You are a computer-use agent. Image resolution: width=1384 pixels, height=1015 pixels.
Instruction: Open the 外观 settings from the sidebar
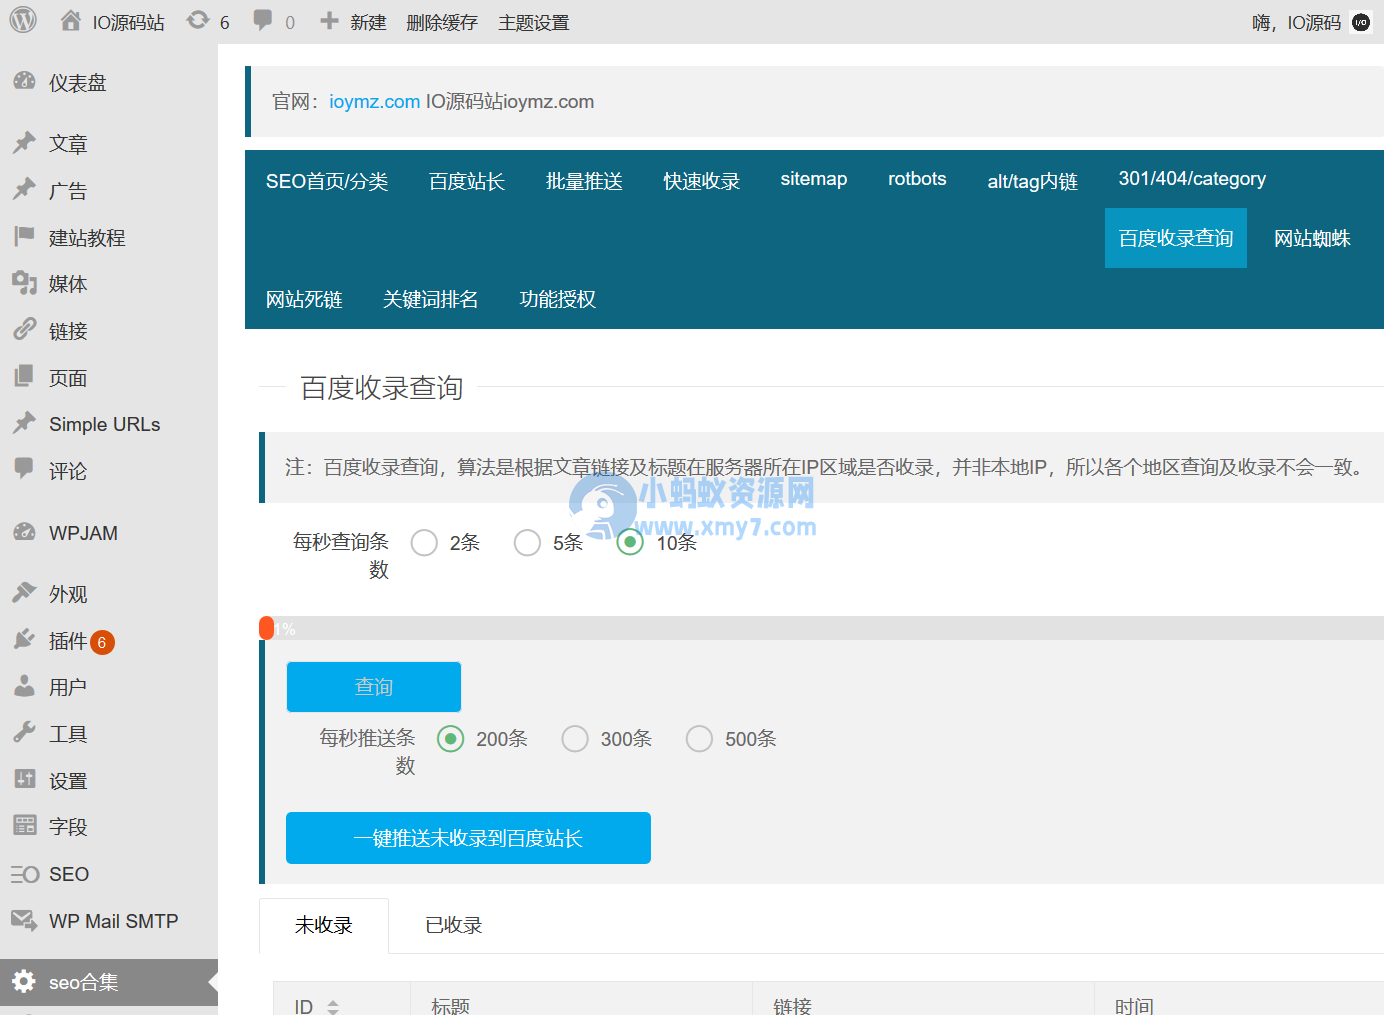tap(66, 593)
